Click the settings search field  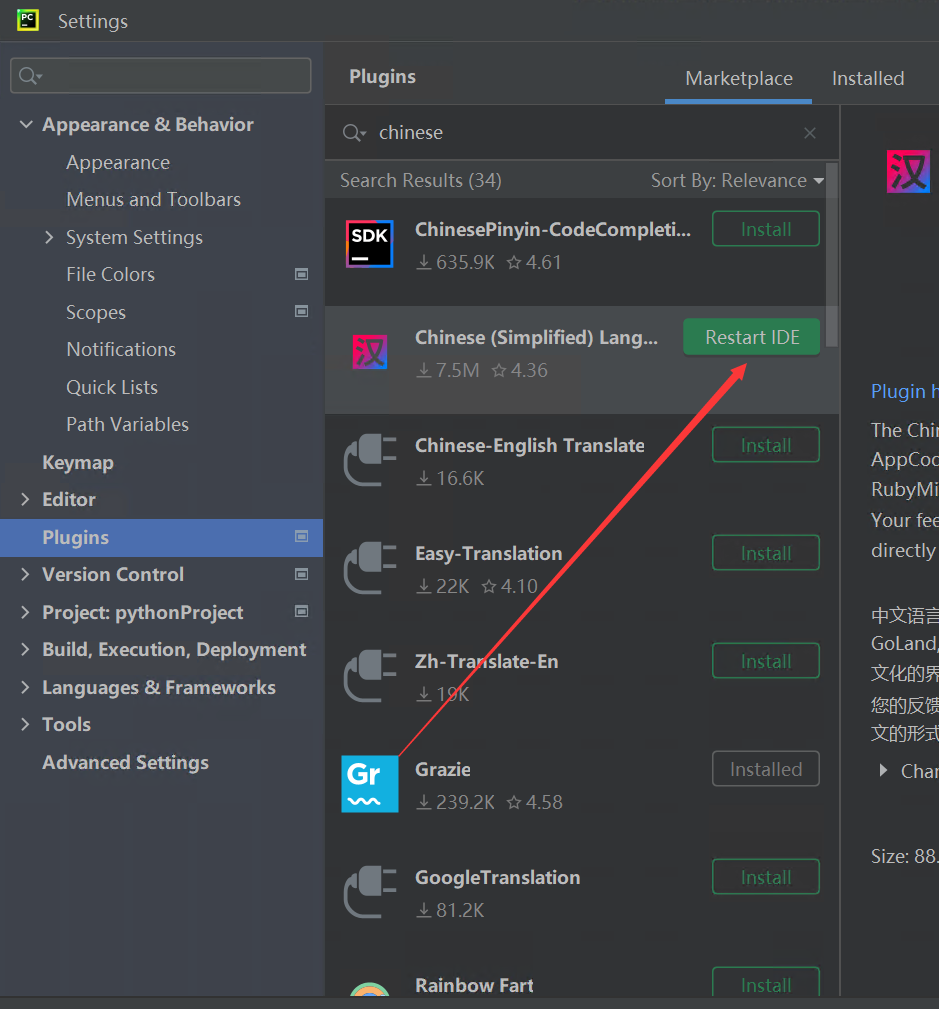[161, 75]
